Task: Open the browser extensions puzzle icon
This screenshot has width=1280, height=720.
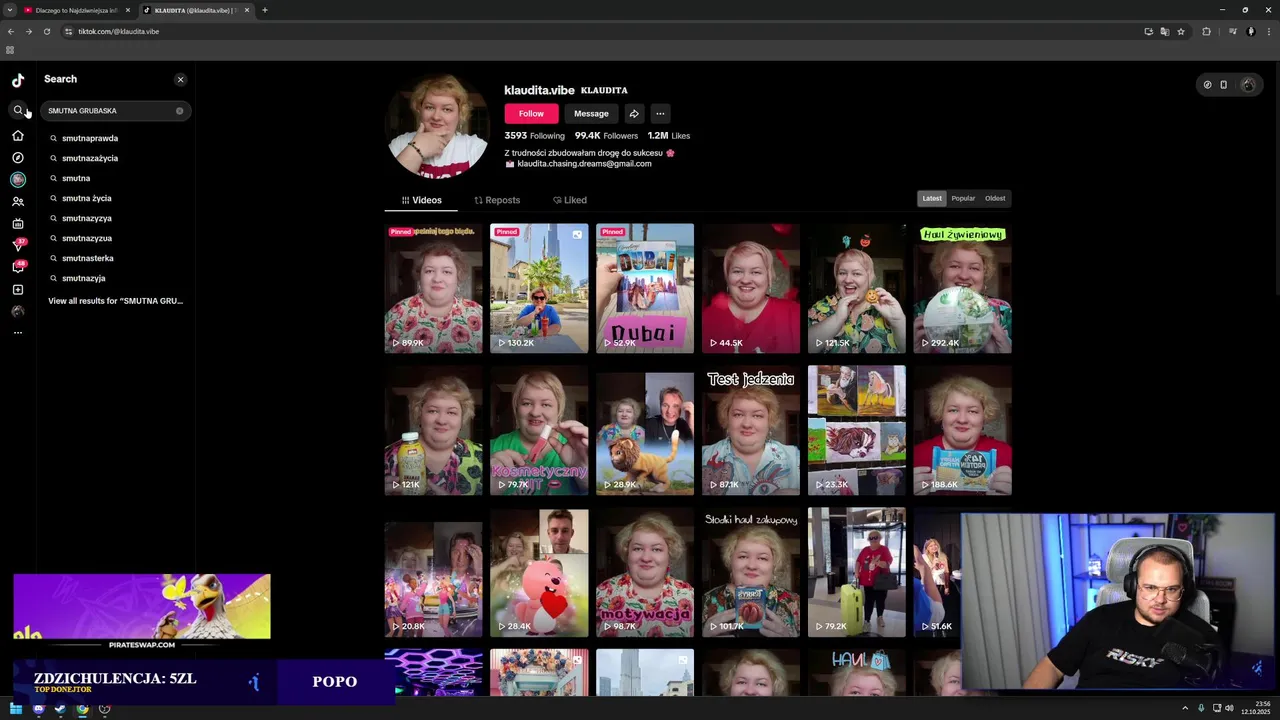Action: pos(1206,31)
